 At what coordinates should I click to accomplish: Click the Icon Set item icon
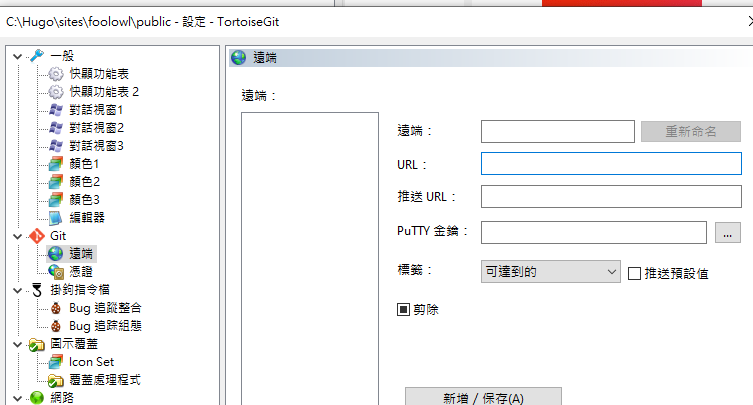coord(56,362)
